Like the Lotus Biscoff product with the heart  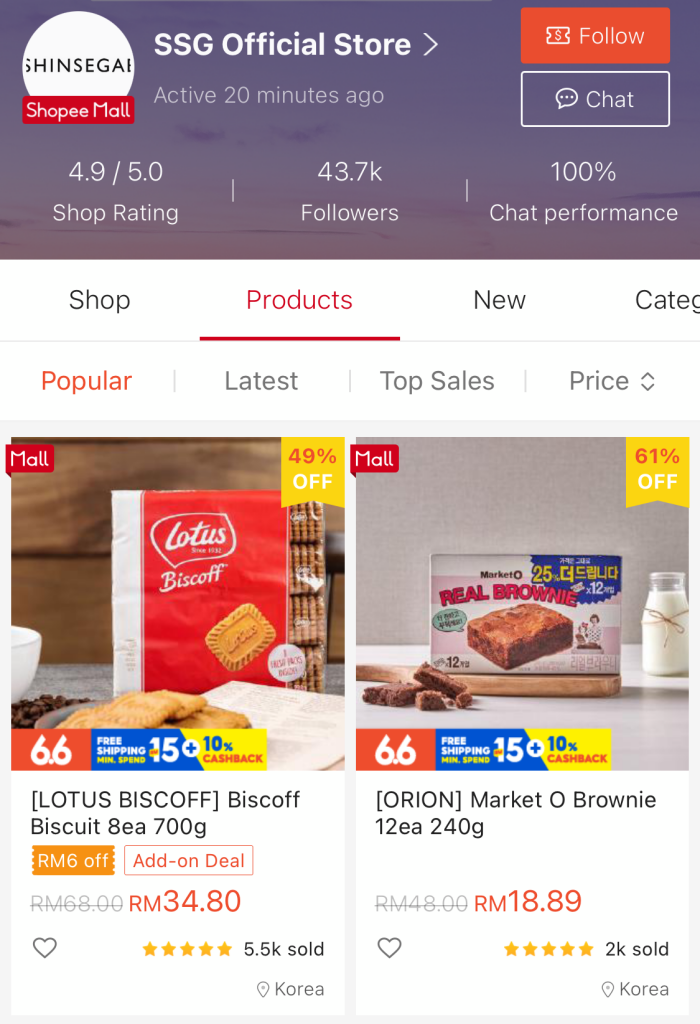pos(45,948)
